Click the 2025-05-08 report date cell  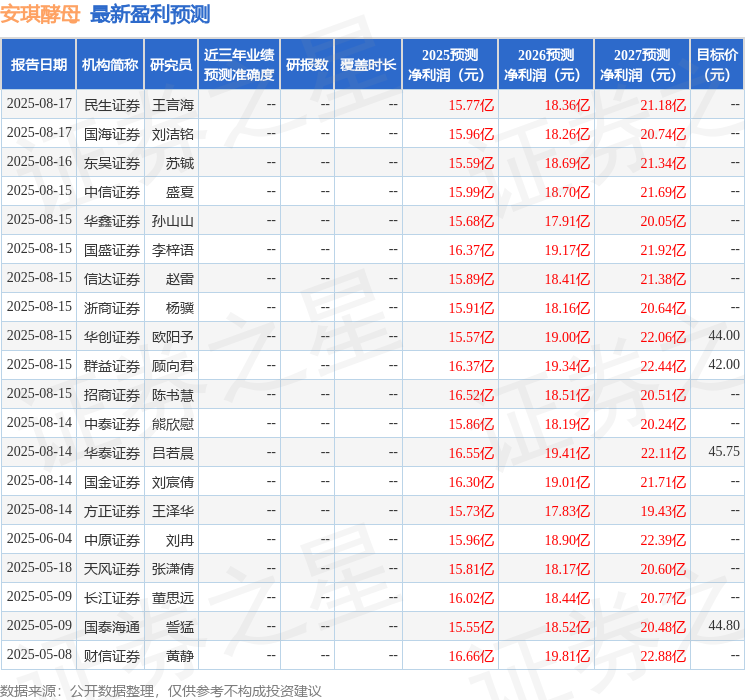point(39,654)
